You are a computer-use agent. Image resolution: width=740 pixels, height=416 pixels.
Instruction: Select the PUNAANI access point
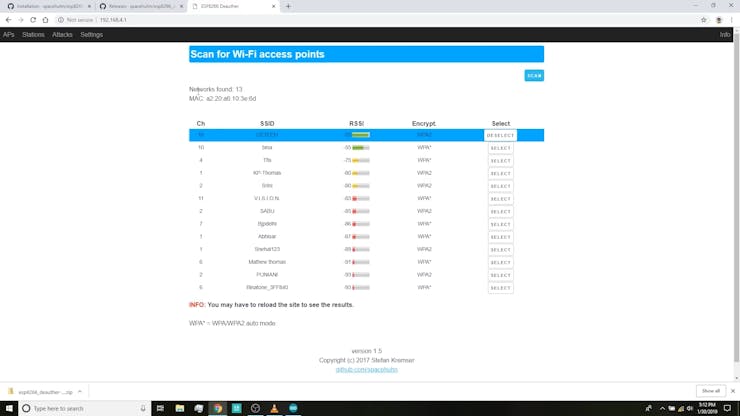[501, 275]
